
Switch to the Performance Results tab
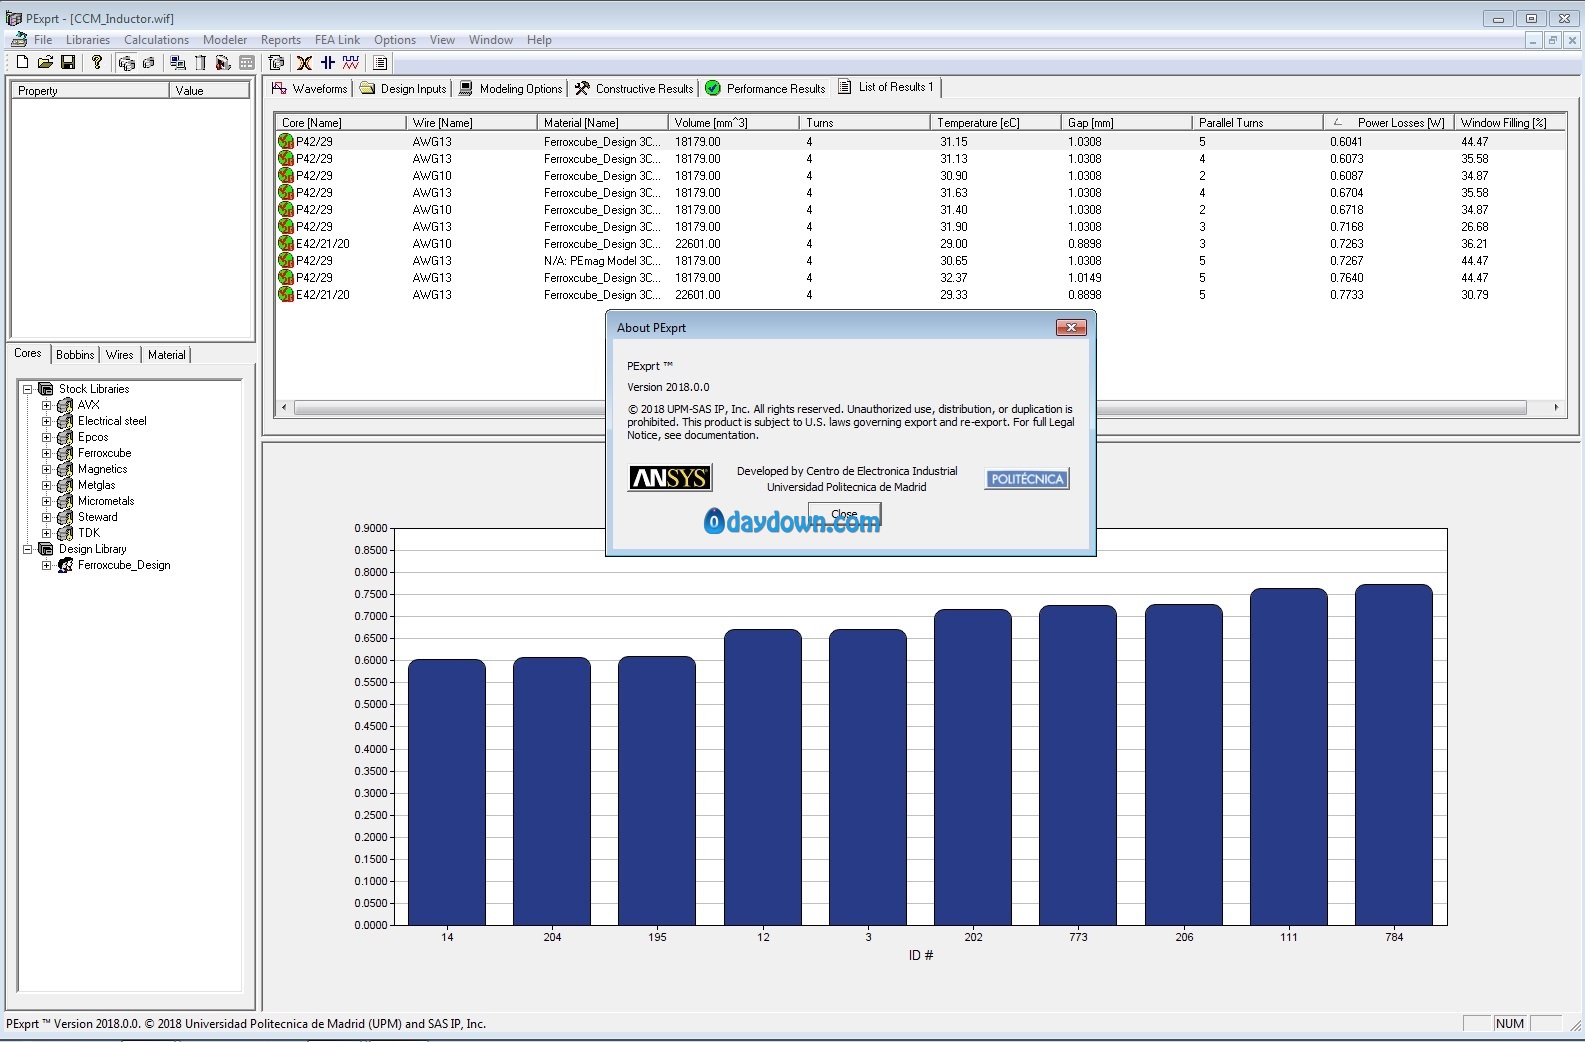[766, 88]
